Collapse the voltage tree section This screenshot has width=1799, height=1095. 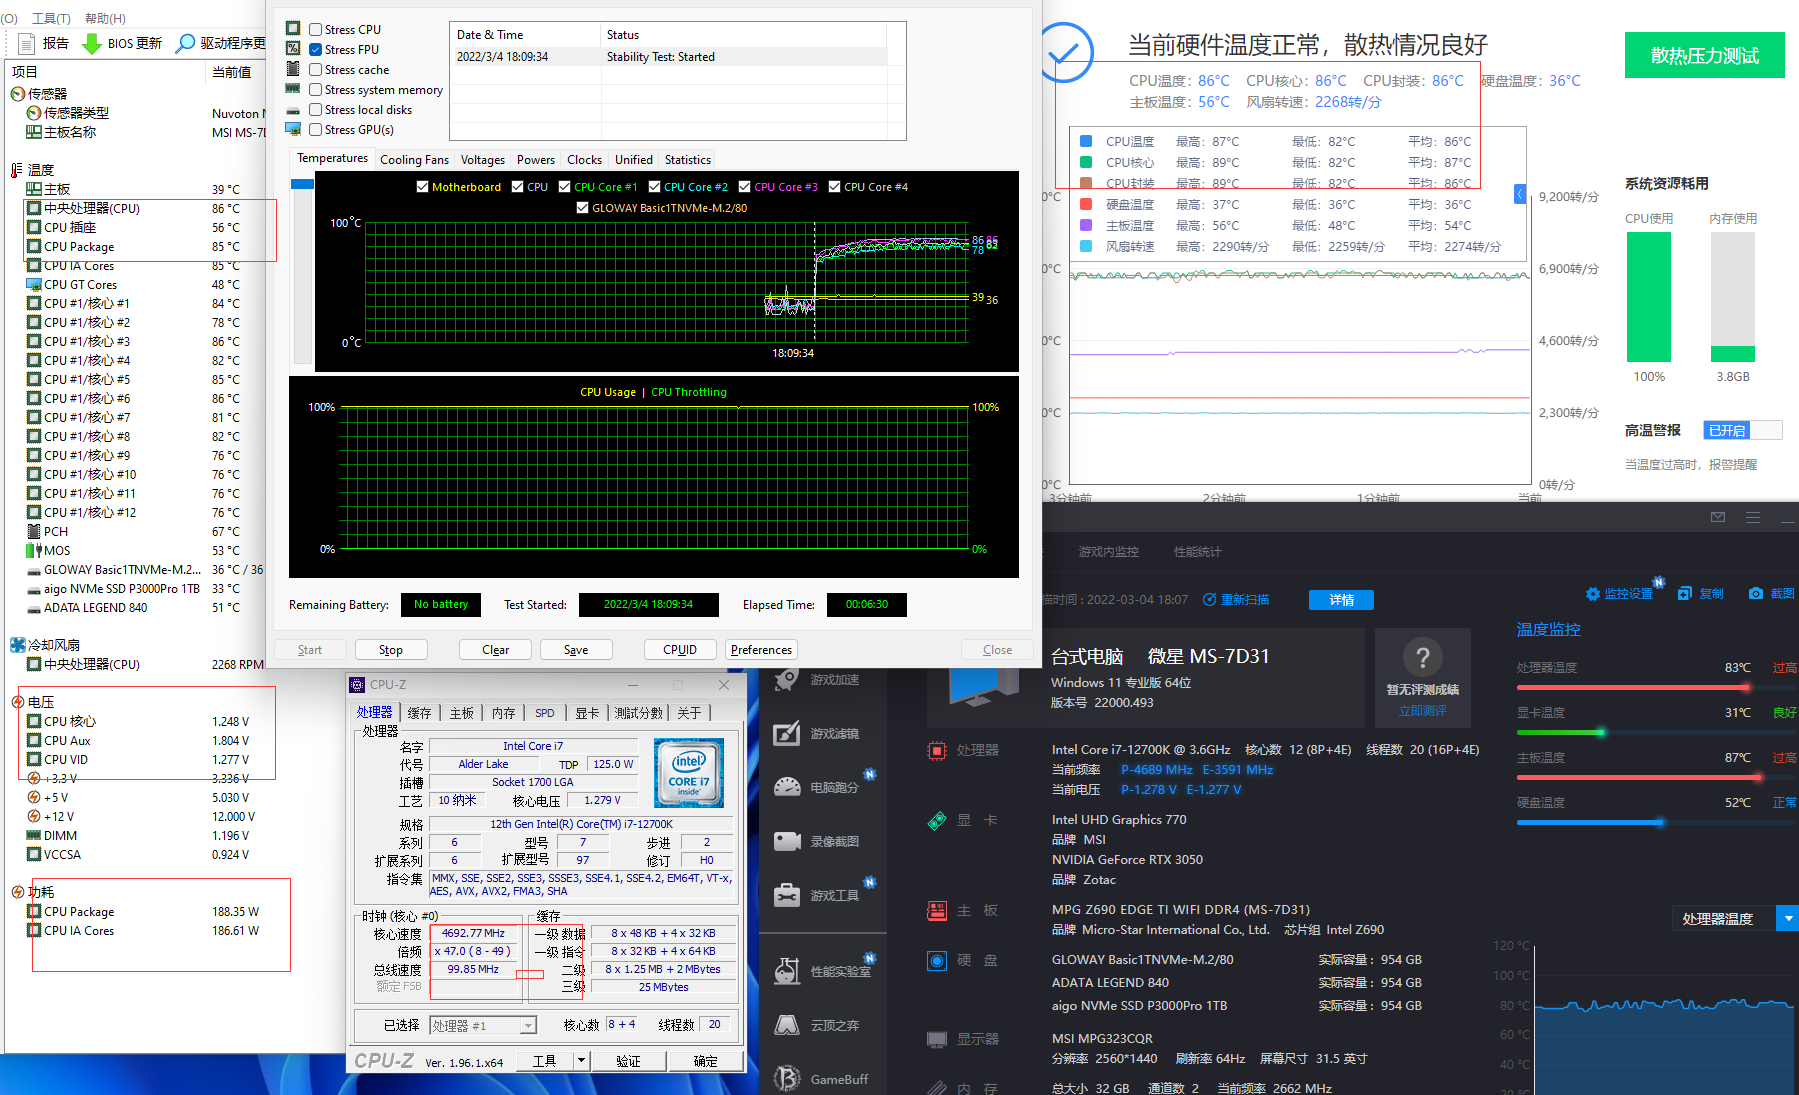click(17, 702)
